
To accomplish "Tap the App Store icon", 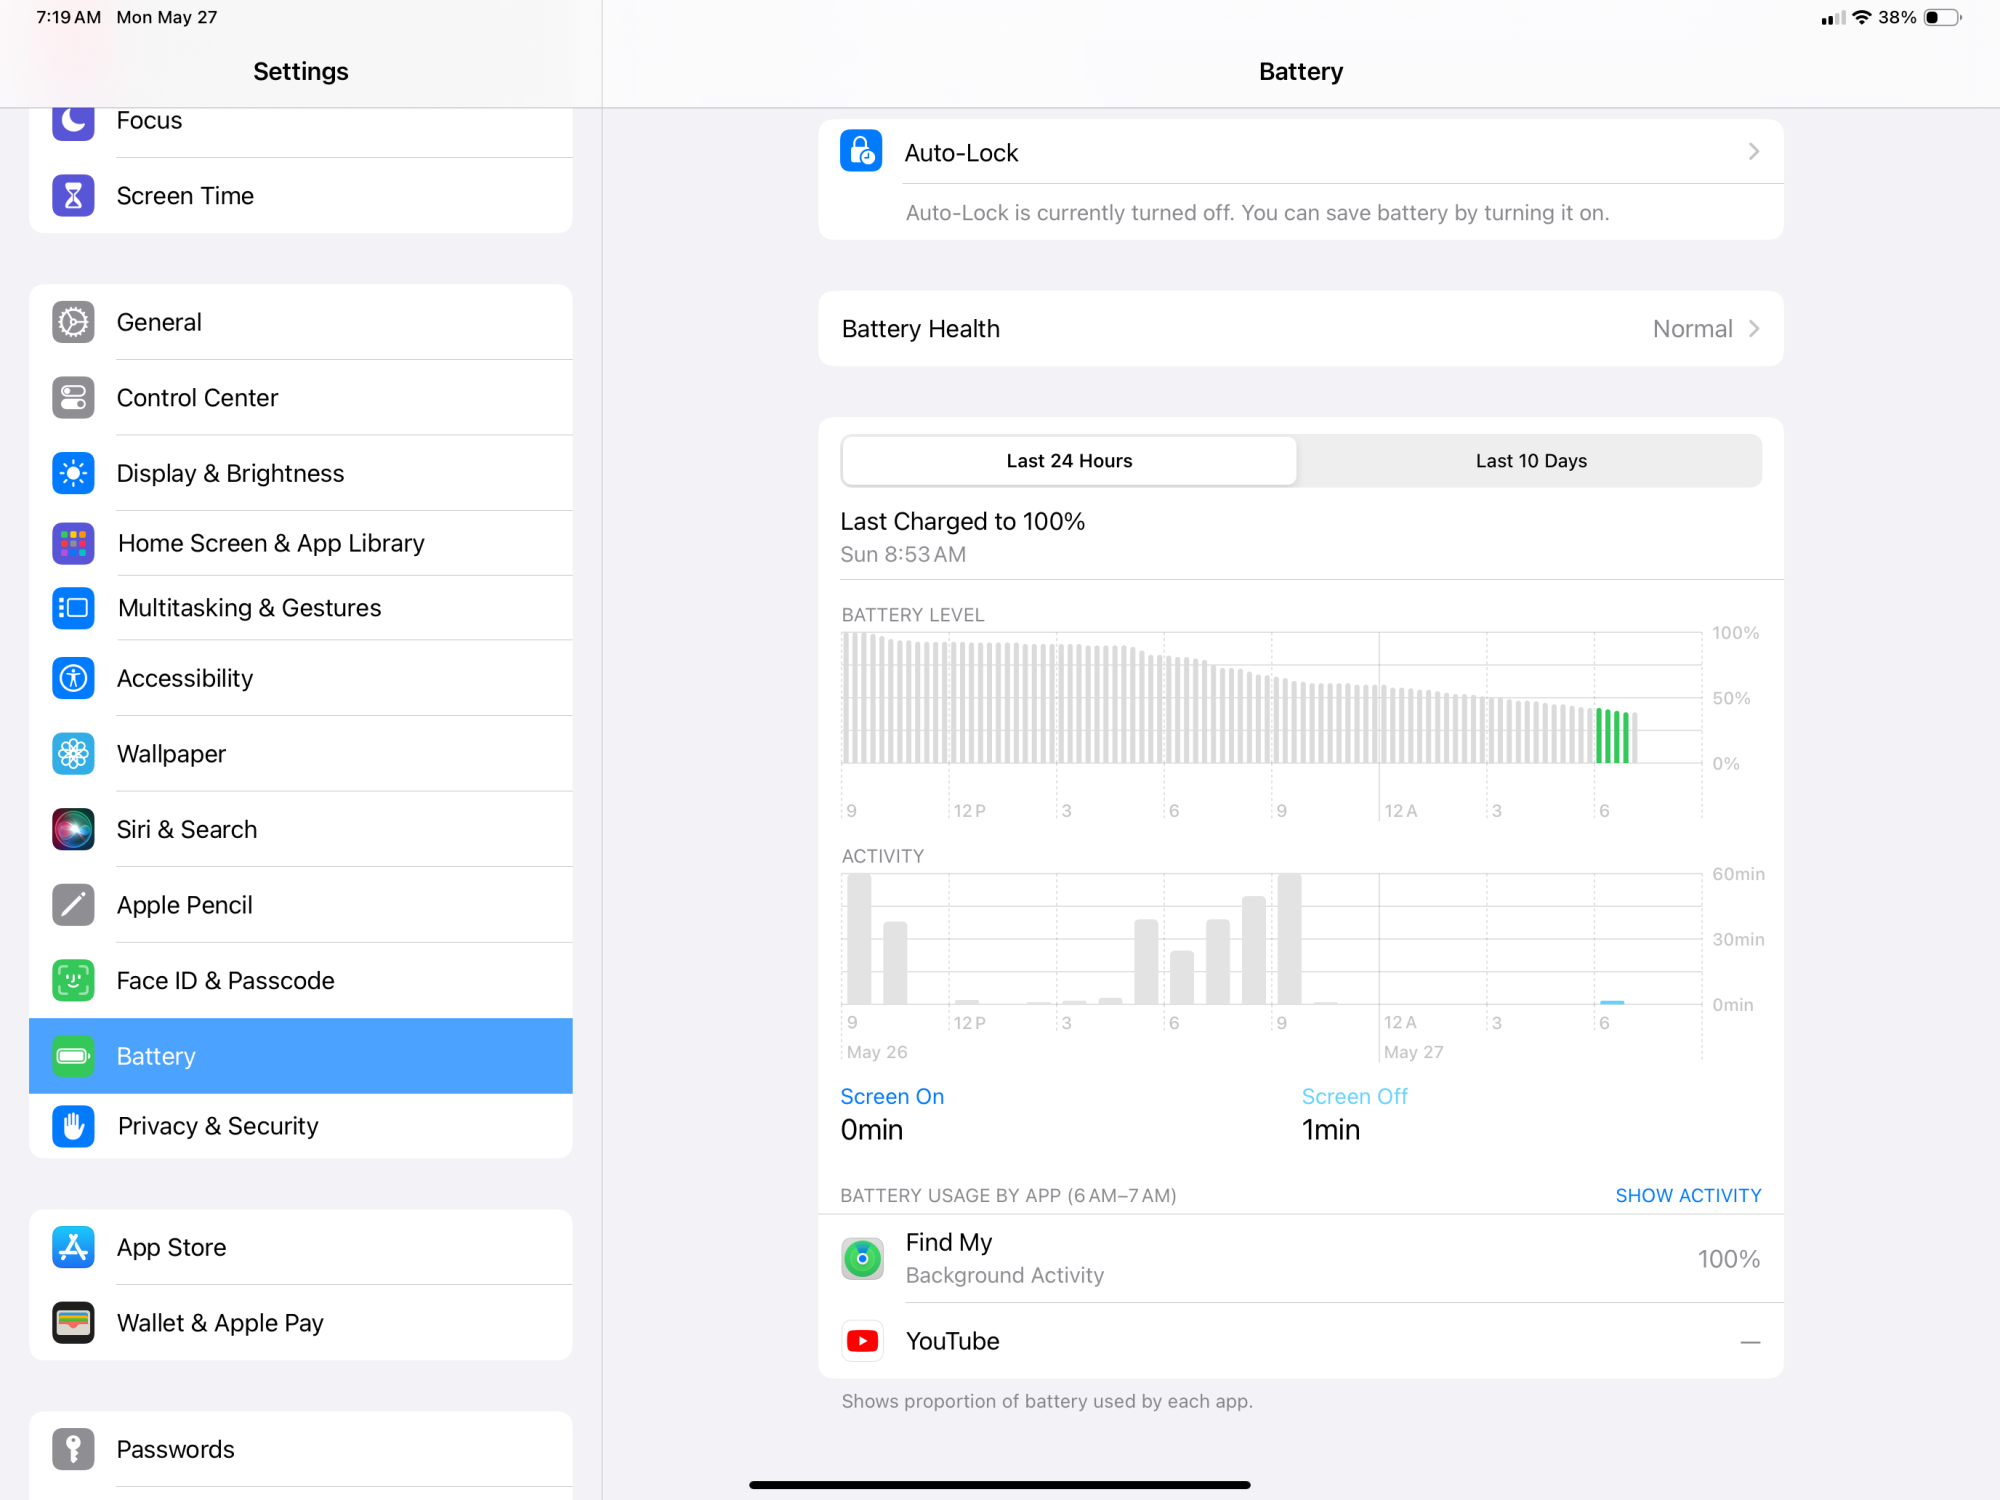I will pos(73,1247).
